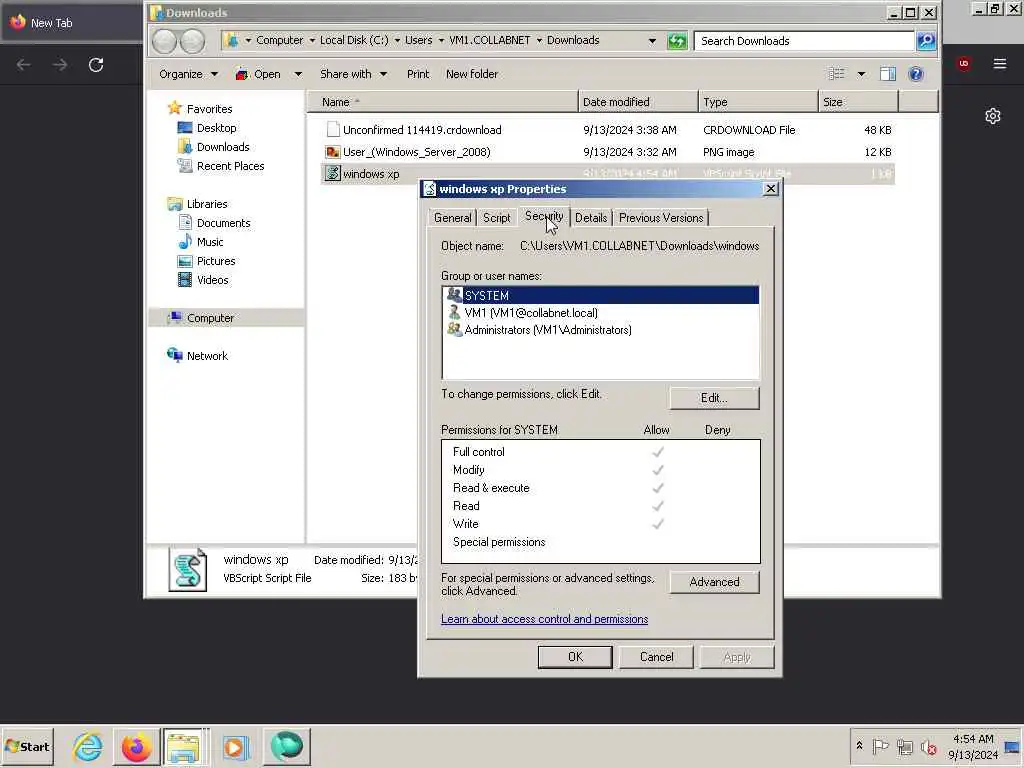This screenshot has width=1024, height=768.
Task: Select Unconfirmed 114419.crdownload file
Action: [607, 130]
